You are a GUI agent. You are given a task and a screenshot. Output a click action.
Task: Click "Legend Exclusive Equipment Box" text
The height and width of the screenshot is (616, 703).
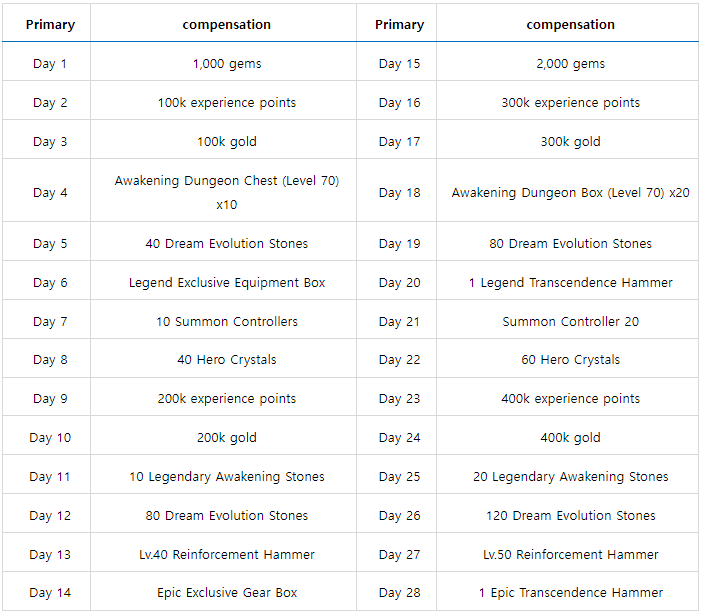[227, 283]
